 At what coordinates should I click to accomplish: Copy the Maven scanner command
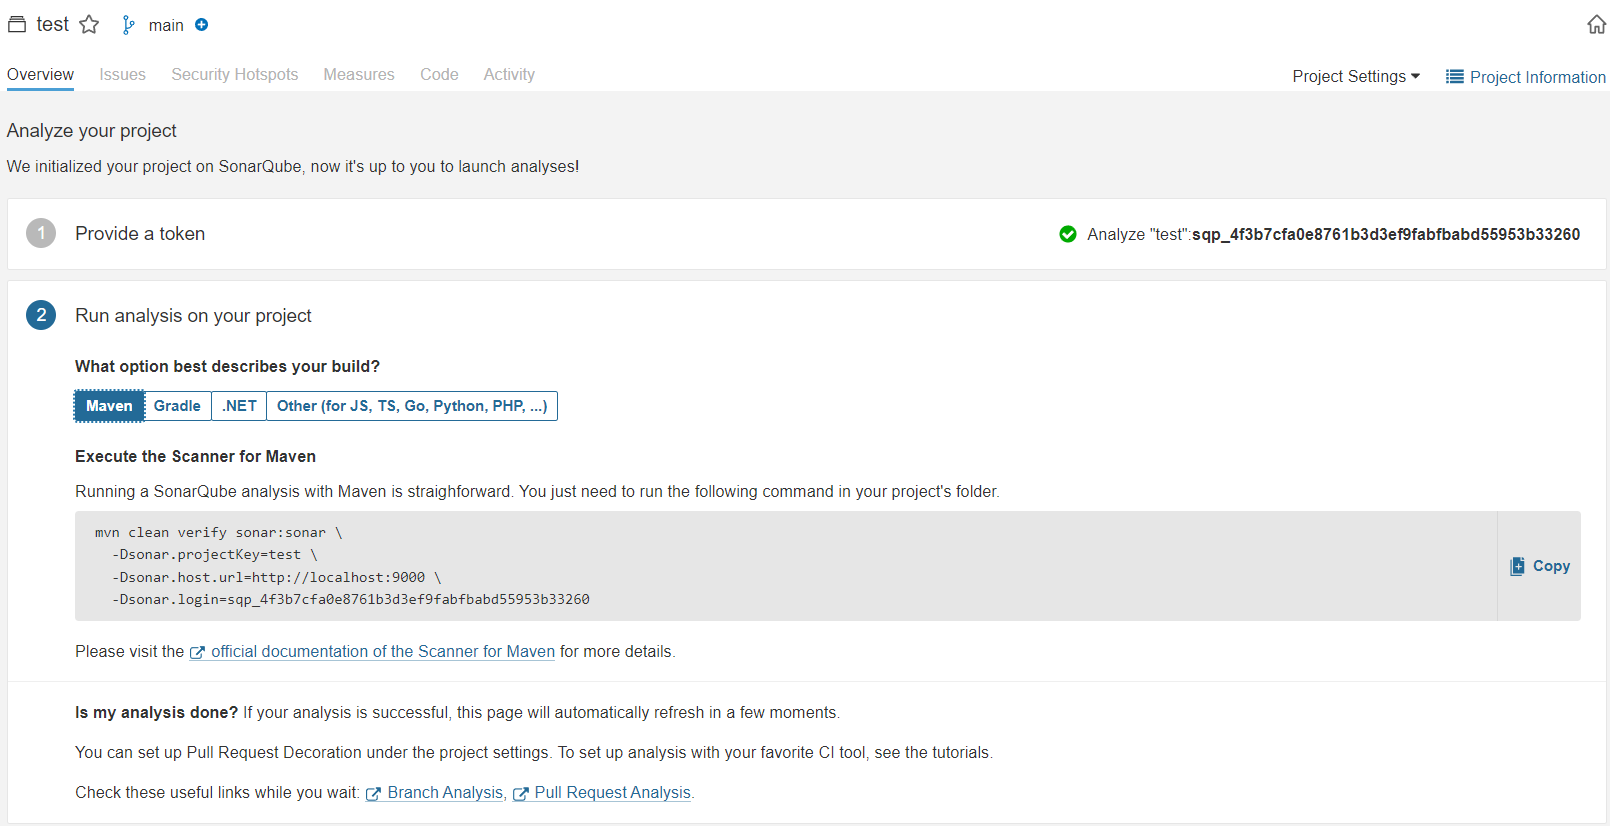point(1540,566)
